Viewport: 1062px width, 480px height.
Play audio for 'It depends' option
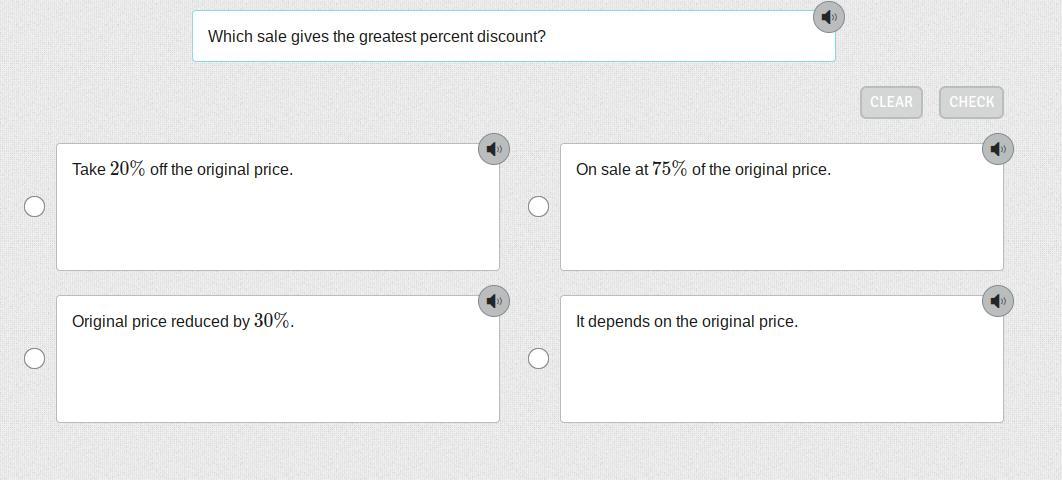click(x=998, y=301)
